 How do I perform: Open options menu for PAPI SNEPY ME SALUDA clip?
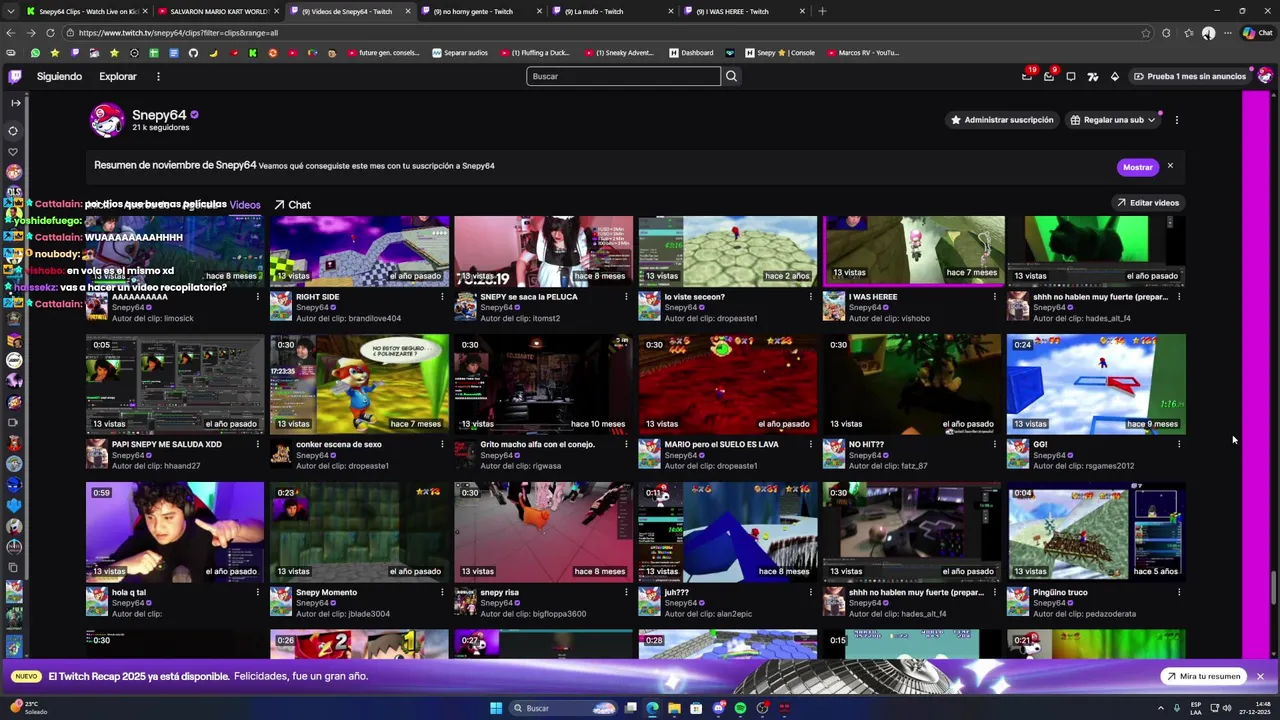(x=258, y=444)
